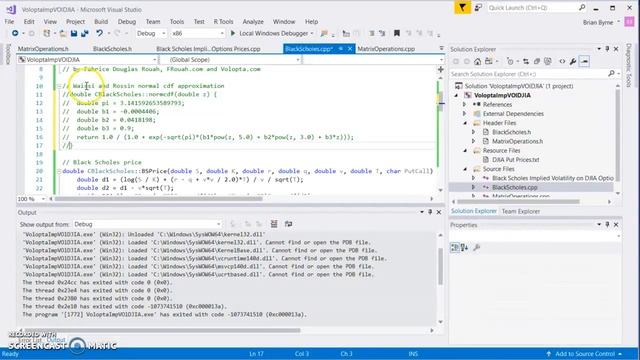Click the Brian Byrne account name
This screenshot has height=360, width=640.
[598, 22]
